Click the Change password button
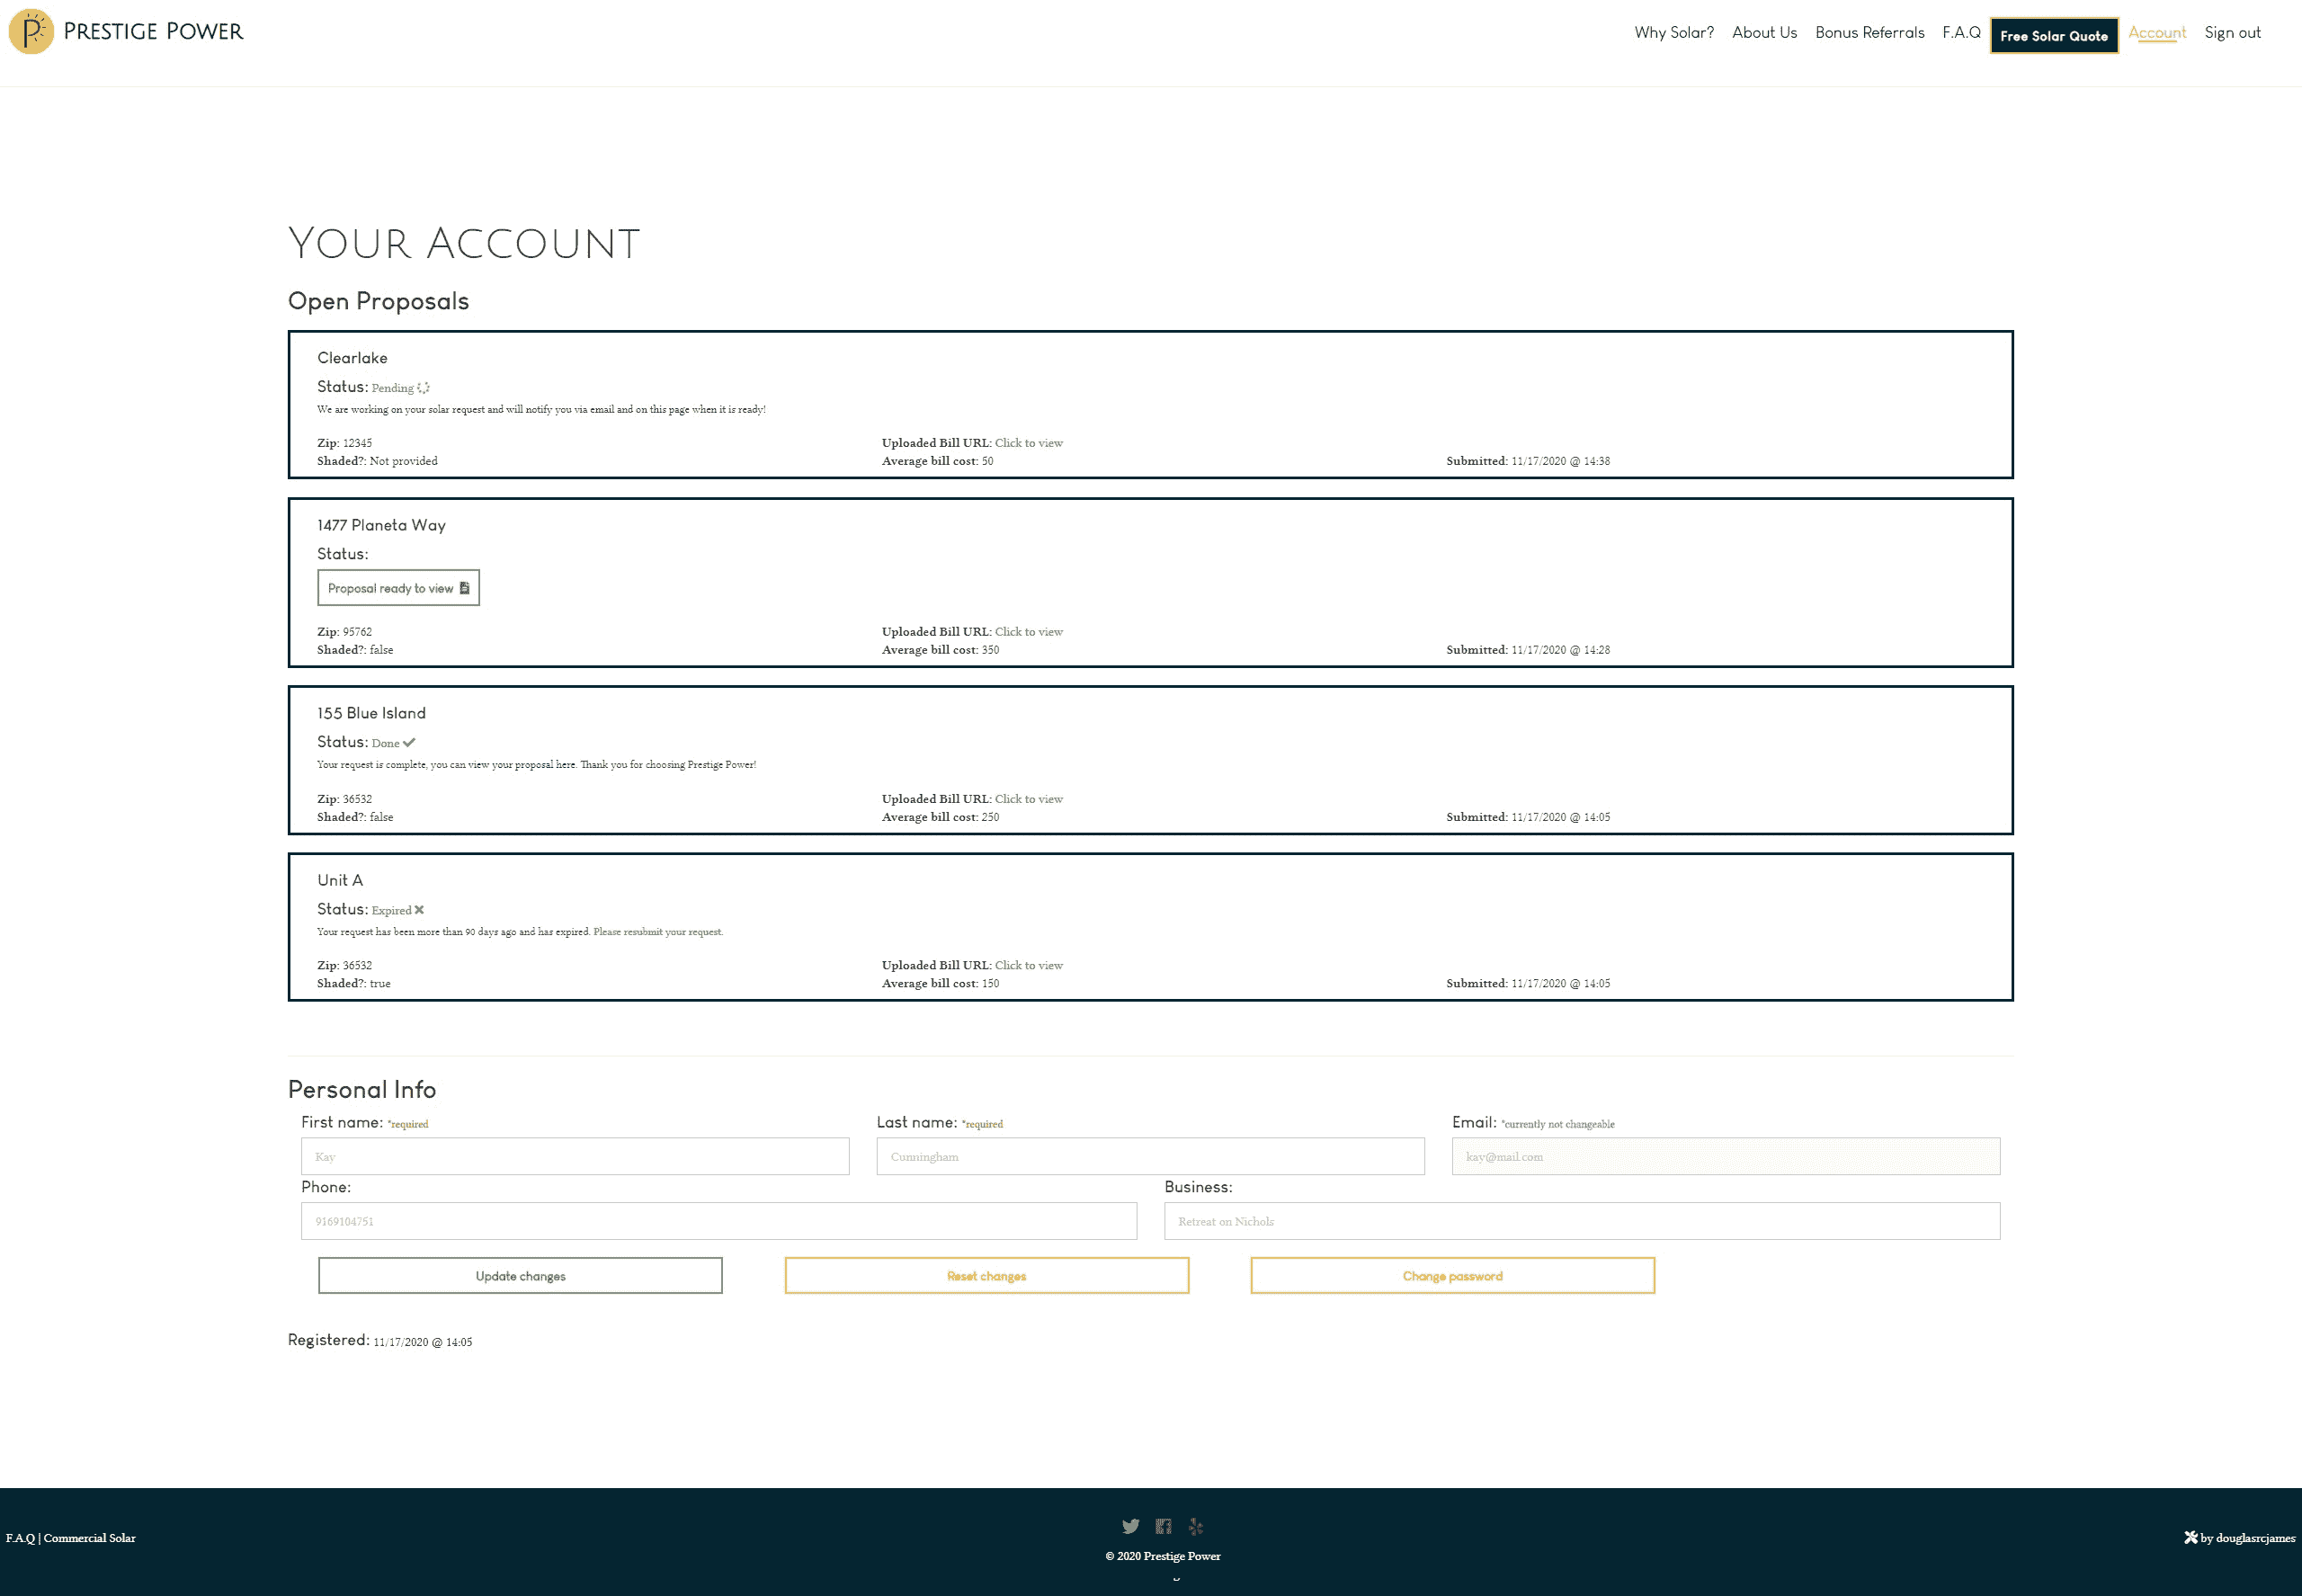2302x1596 pixels. pyautogui.click(x=1452, y=1275)
